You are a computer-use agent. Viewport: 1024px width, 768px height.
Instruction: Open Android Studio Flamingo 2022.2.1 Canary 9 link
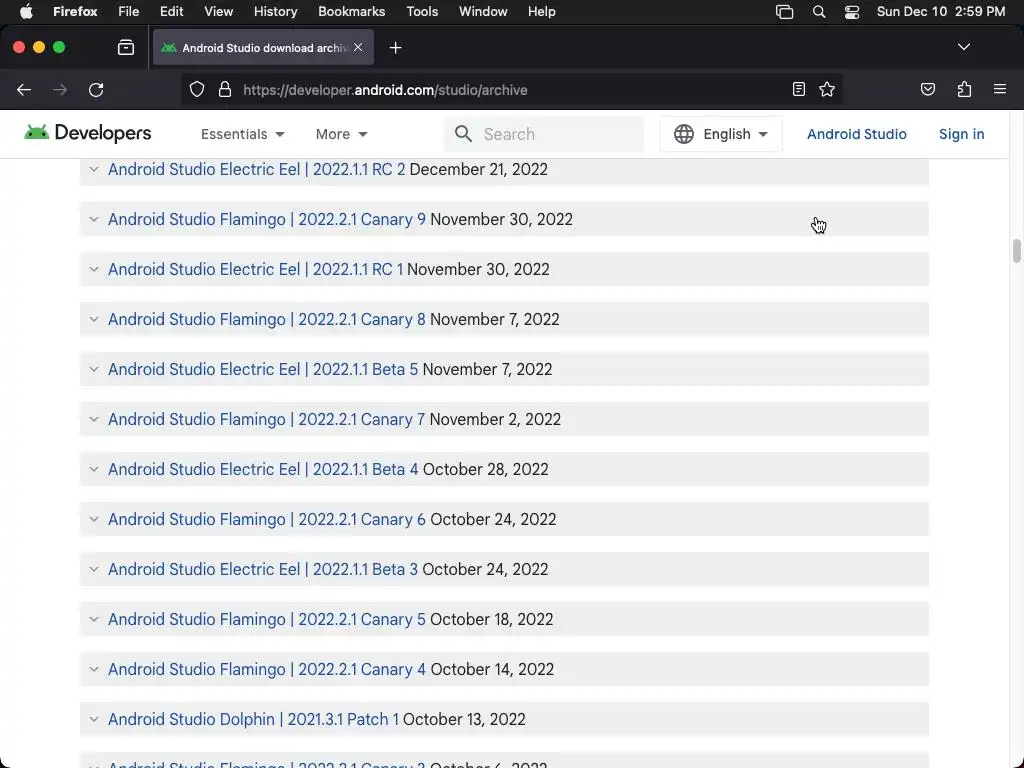point(267,219)
